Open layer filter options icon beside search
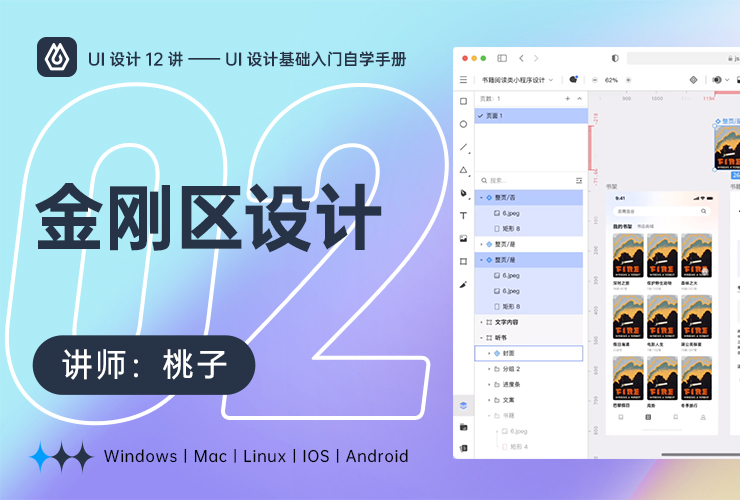The width and height of the screenshot is (740, 500). [x=579, y=180]
